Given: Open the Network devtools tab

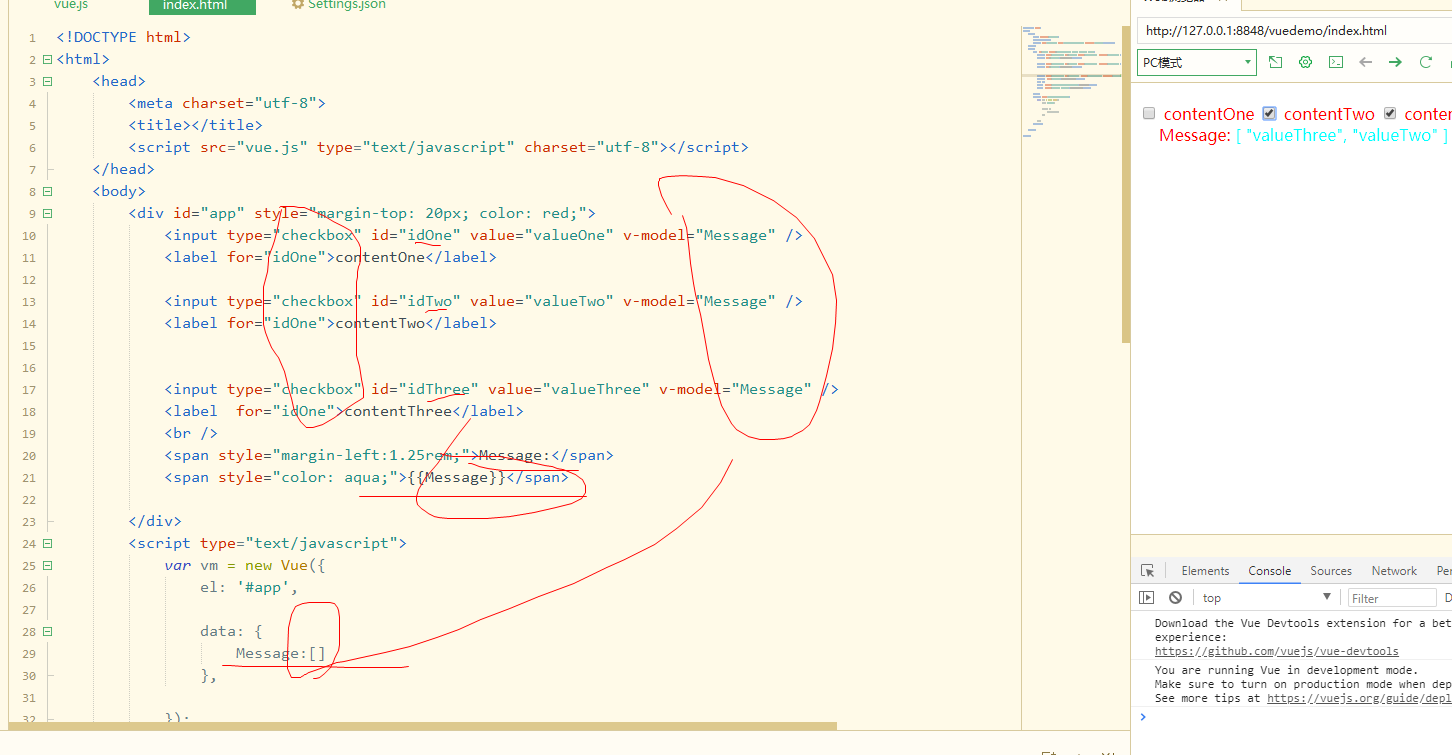Looking at the screenshot, I should click(1394, 571).
